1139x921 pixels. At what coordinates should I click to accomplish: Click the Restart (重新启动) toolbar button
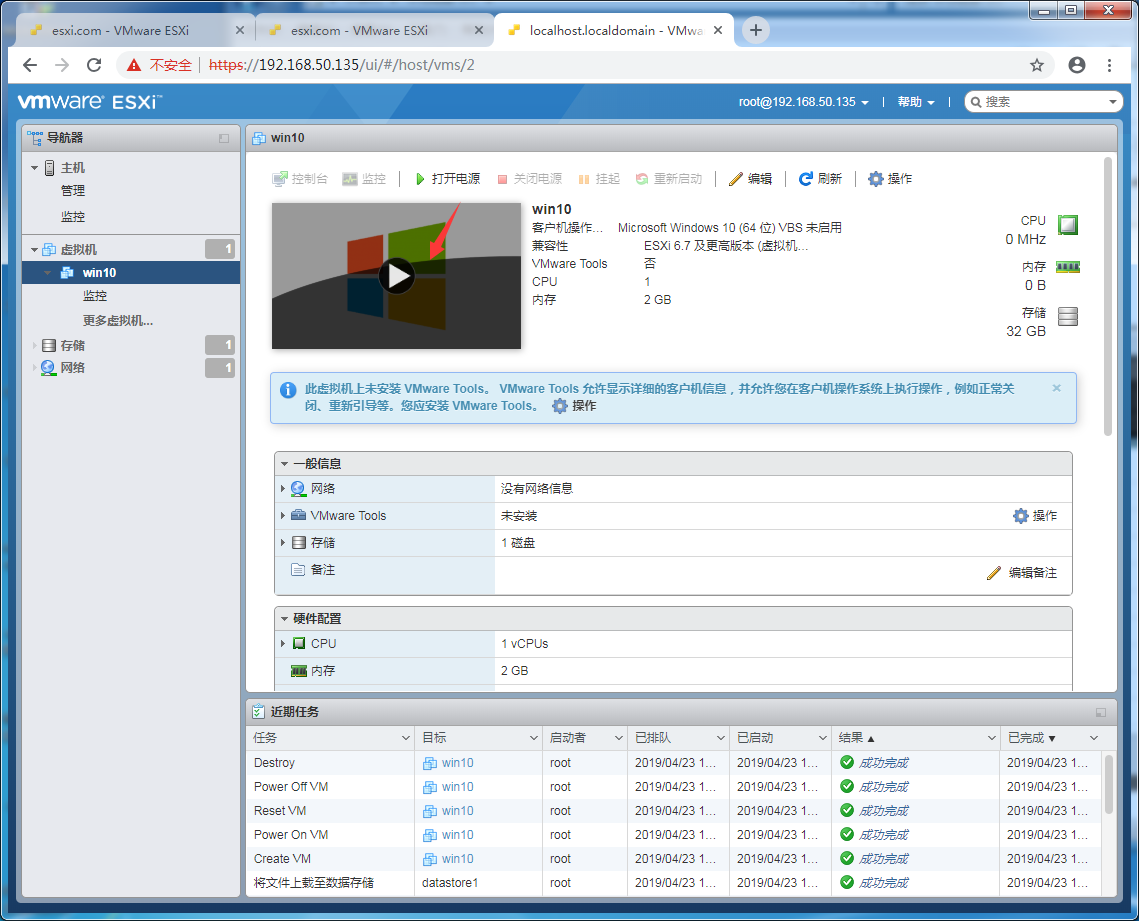coord(668,179)
